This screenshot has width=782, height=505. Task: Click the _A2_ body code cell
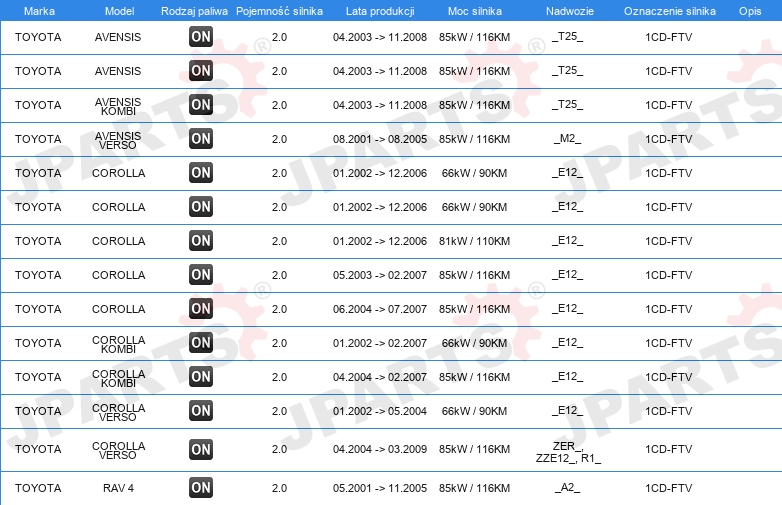point(568,488)
